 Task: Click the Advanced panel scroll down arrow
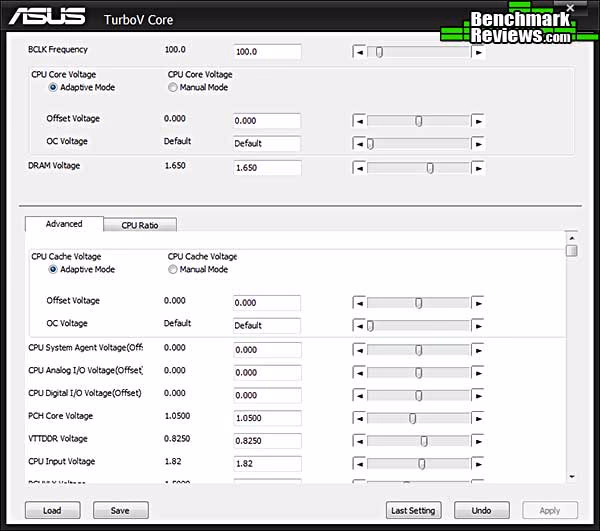(572, 476)
